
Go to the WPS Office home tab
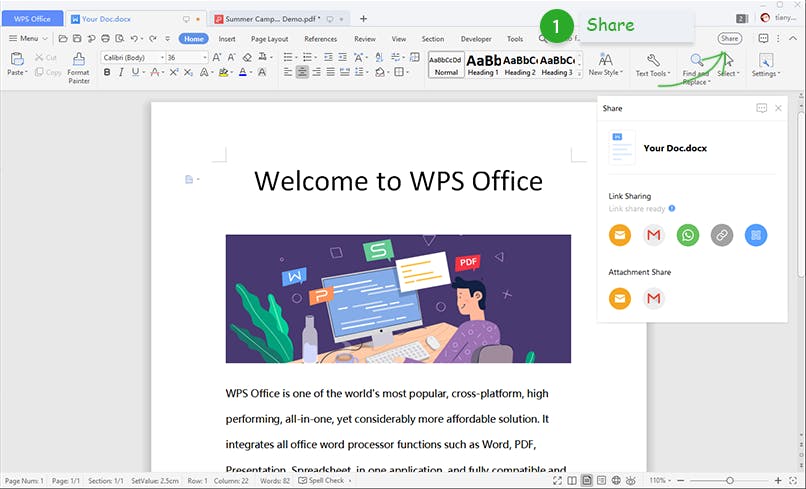(x=32, y=19)
